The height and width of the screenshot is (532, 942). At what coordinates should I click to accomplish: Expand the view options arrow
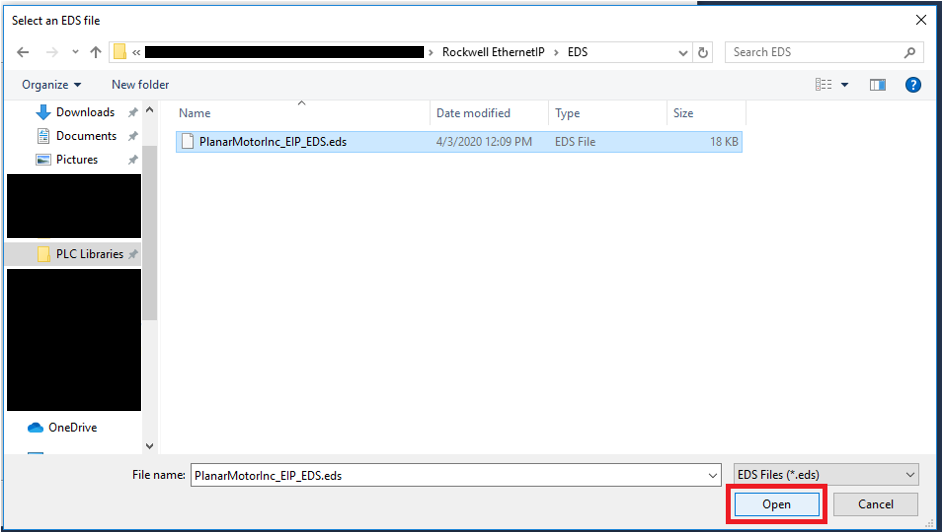click(845, 85)
